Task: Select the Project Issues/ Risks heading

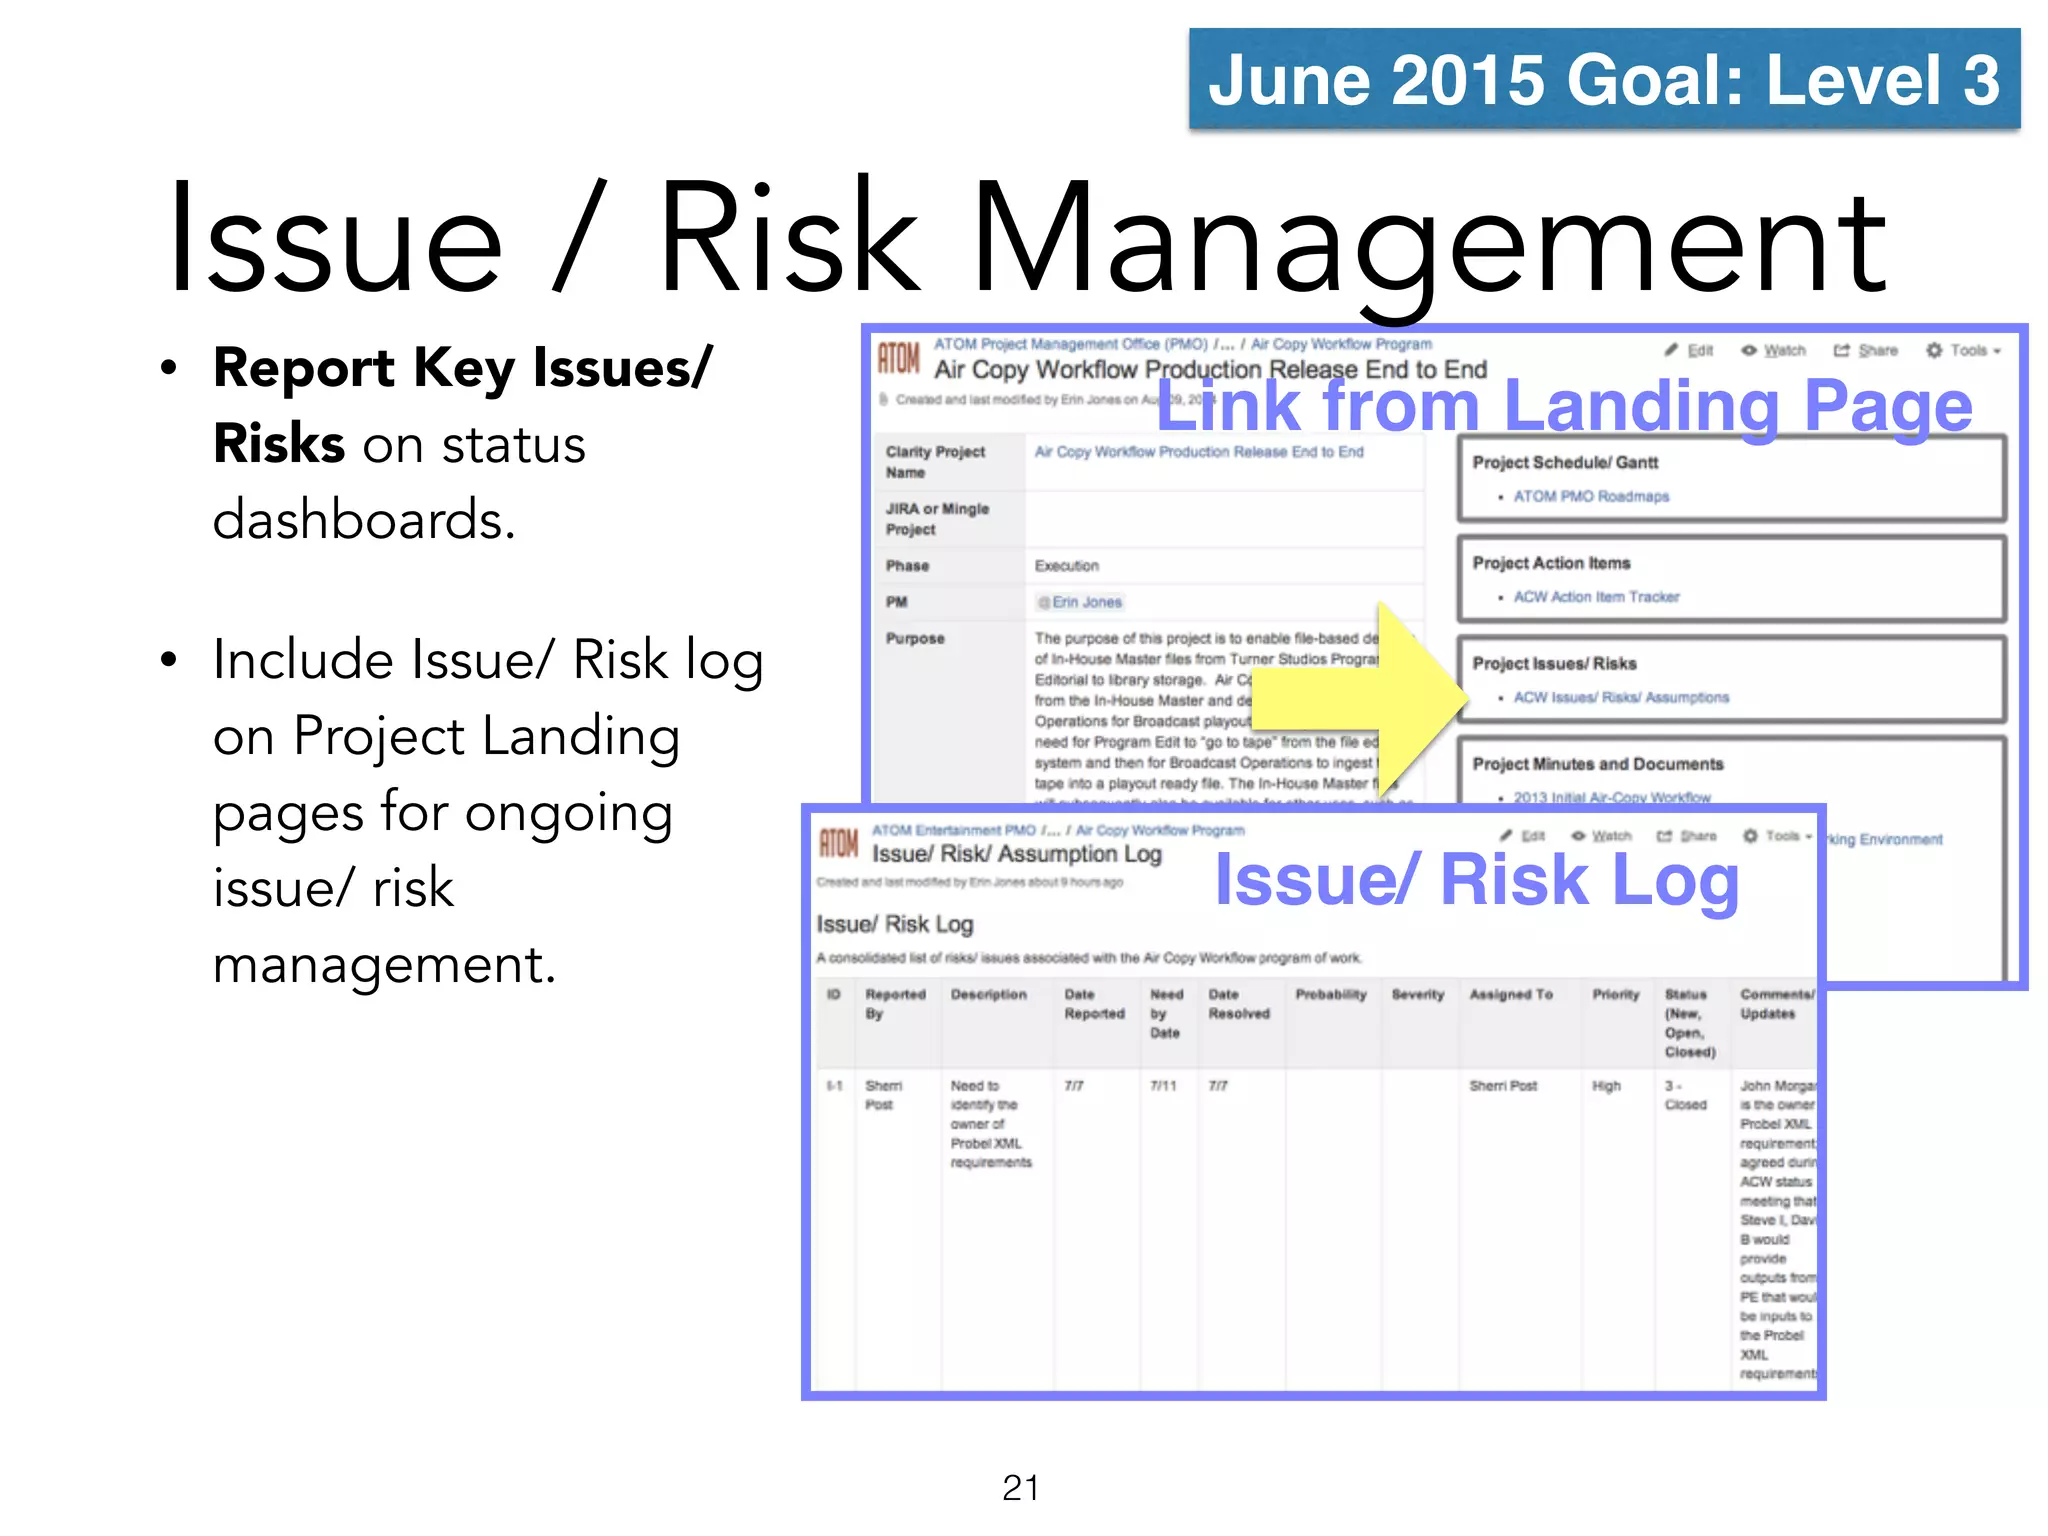Action: pos(1554,664)
